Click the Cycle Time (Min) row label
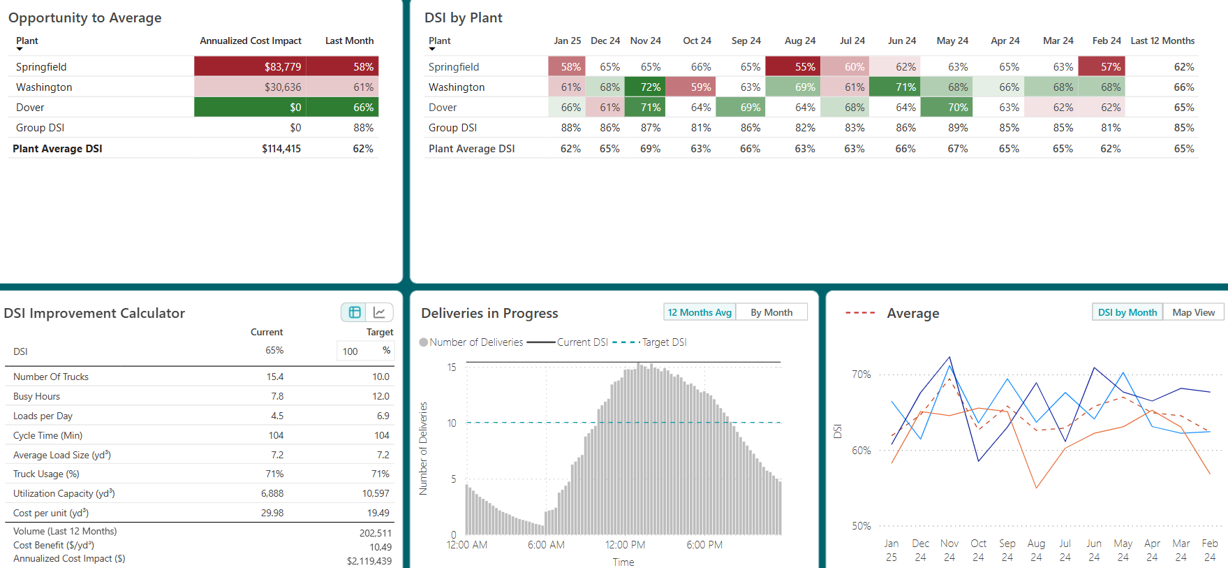Image resolution: width=1228 pixels, height=568 pixels. [x=47, y=435]
